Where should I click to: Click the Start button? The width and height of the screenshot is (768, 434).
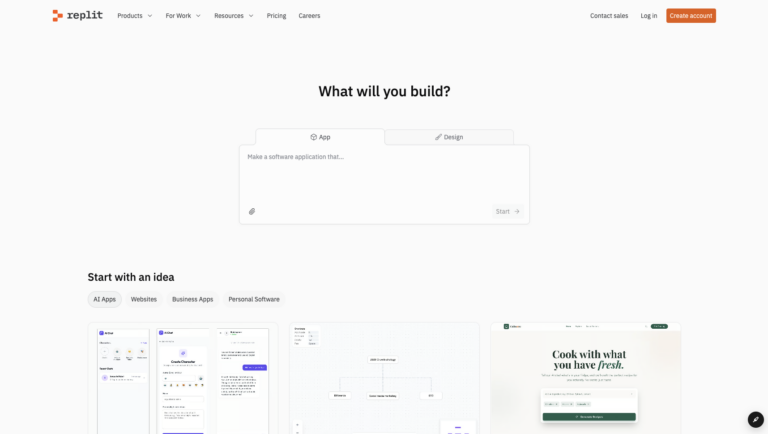coord(507,212)
